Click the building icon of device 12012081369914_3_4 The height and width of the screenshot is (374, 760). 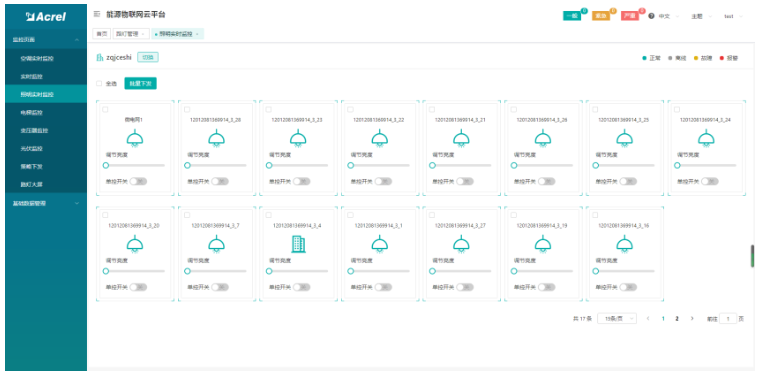coord(298,244)
